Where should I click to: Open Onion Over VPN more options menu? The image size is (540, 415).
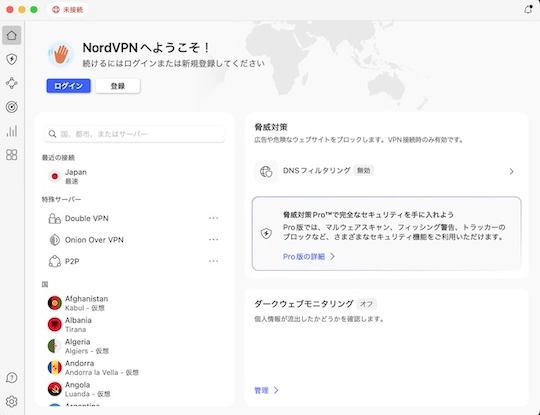[214, 239]
